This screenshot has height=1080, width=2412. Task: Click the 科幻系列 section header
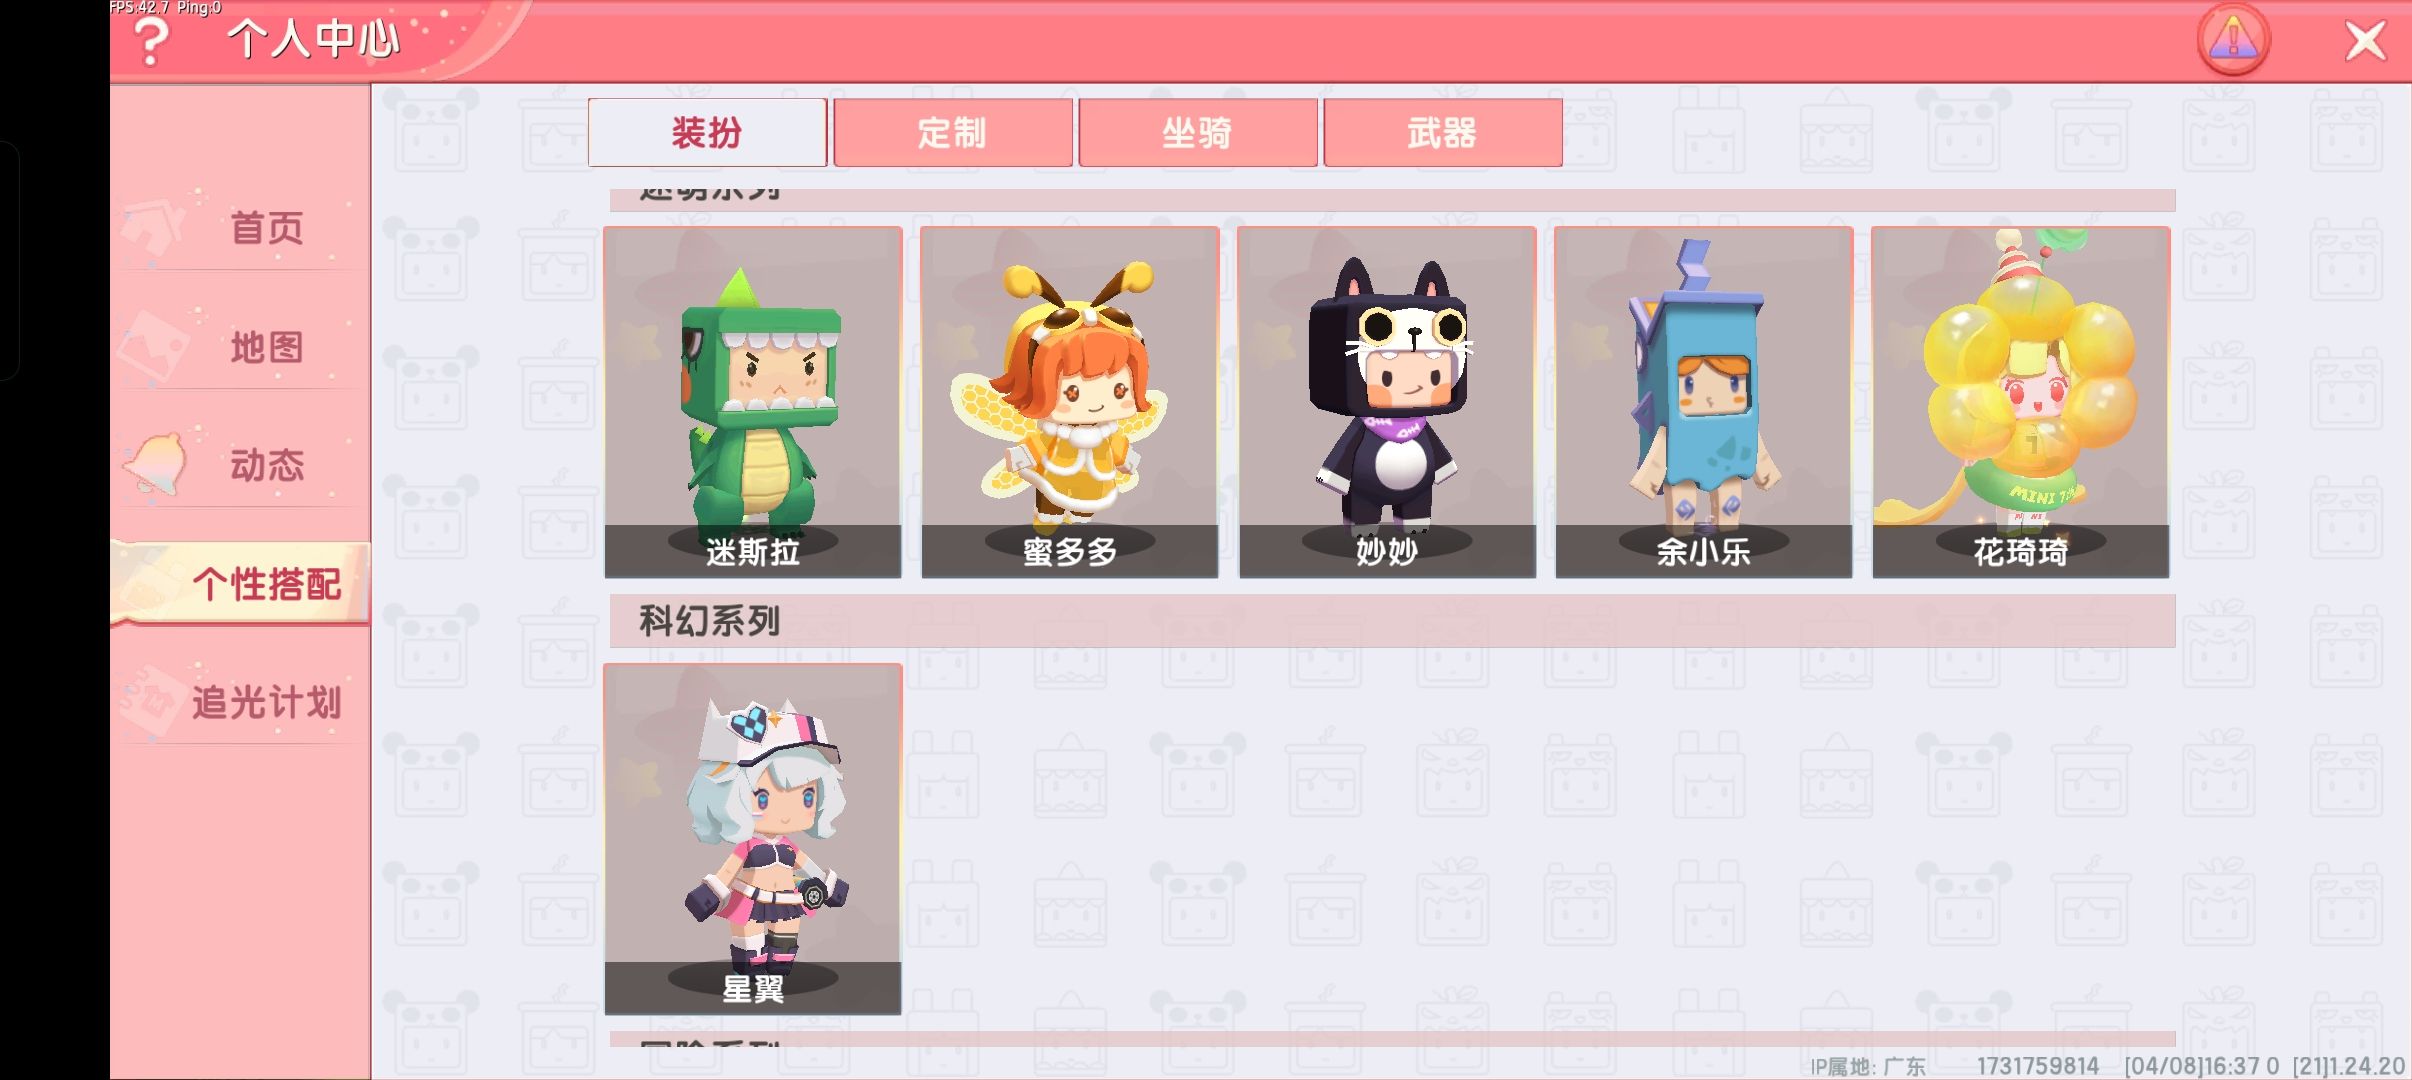pos(1392,621)
